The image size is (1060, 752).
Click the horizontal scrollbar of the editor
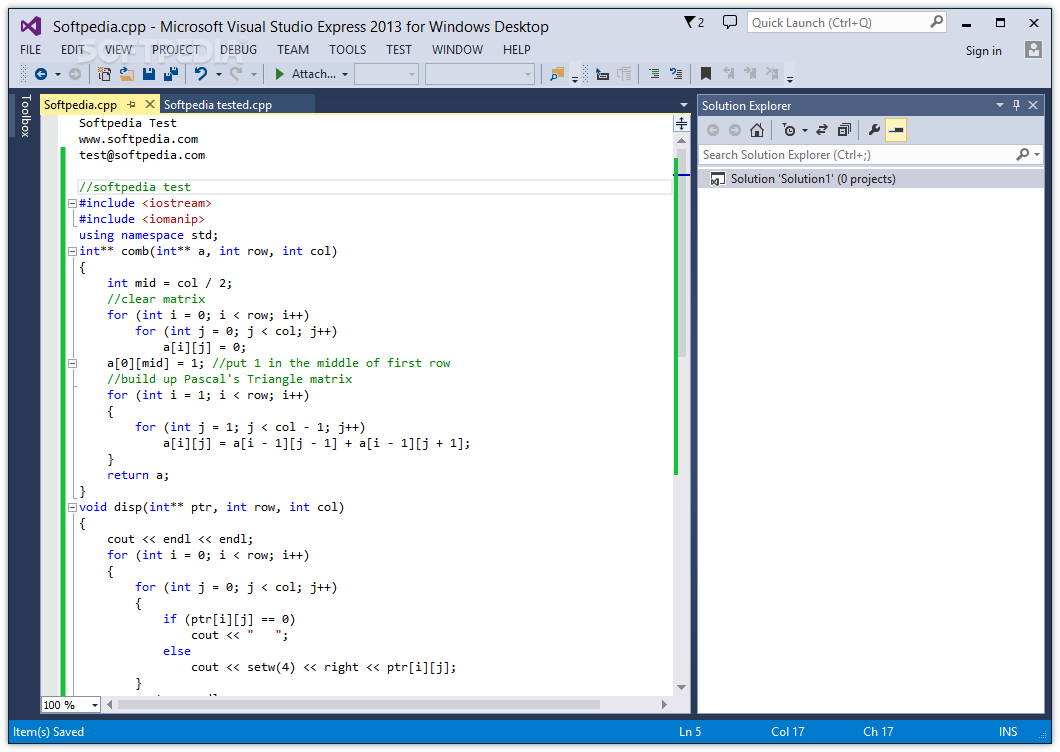tap(387, 705)
